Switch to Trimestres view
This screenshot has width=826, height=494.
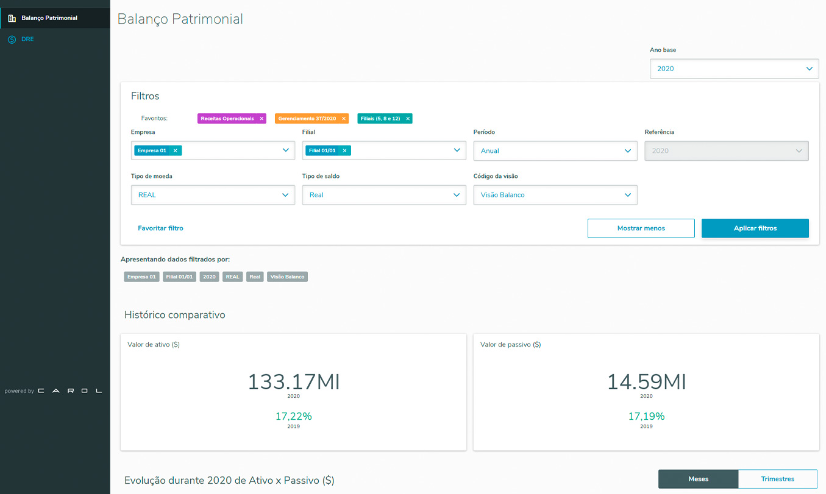click(777, 479)
